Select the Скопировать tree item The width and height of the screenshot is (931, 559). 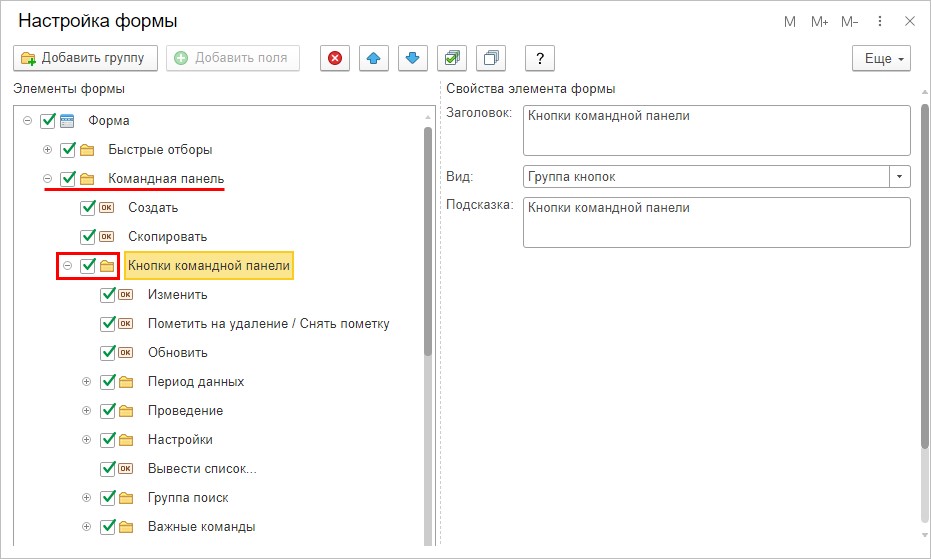tap(167, 237)
